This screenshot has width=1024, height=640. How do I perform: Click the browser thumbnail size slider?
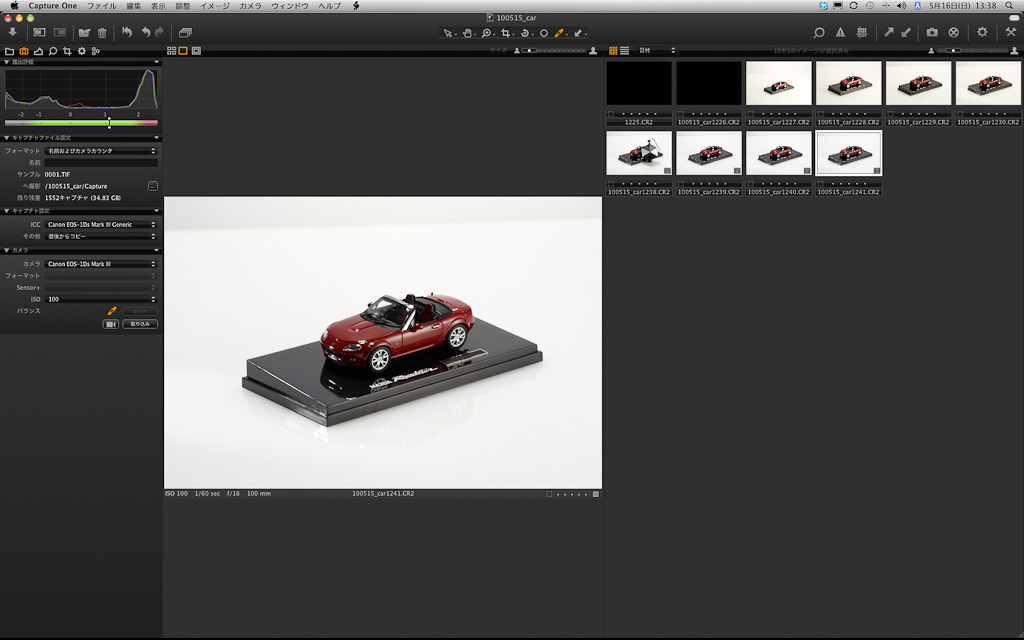point(953,50)
